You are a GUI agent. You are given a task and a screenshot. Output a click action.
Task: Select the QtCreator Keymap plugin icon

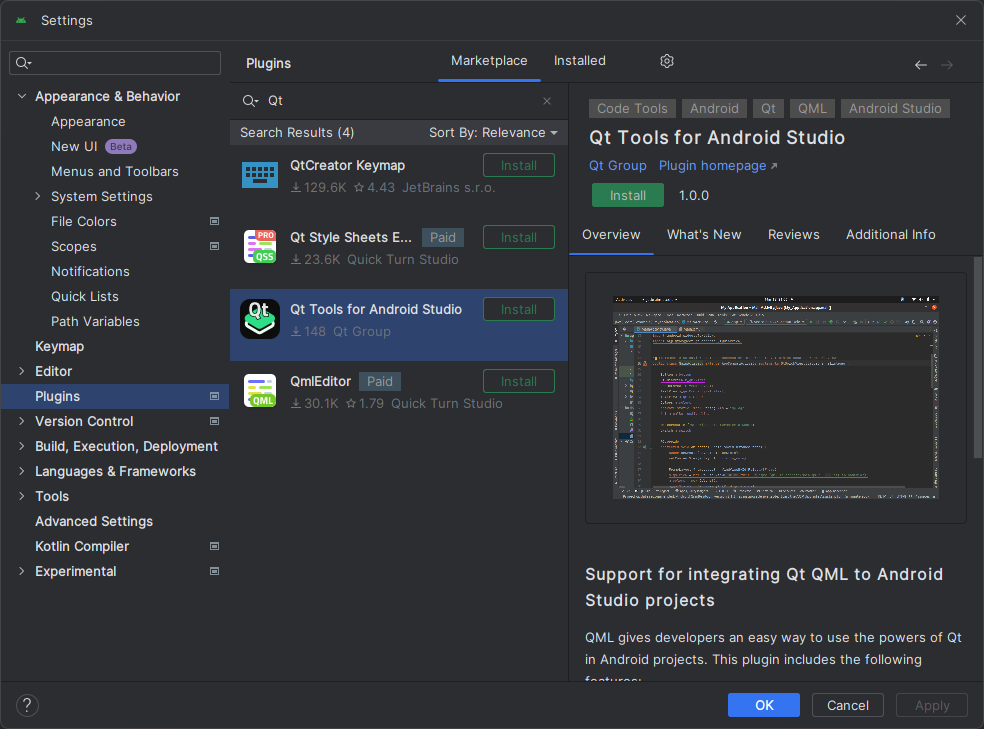[259, 173]
